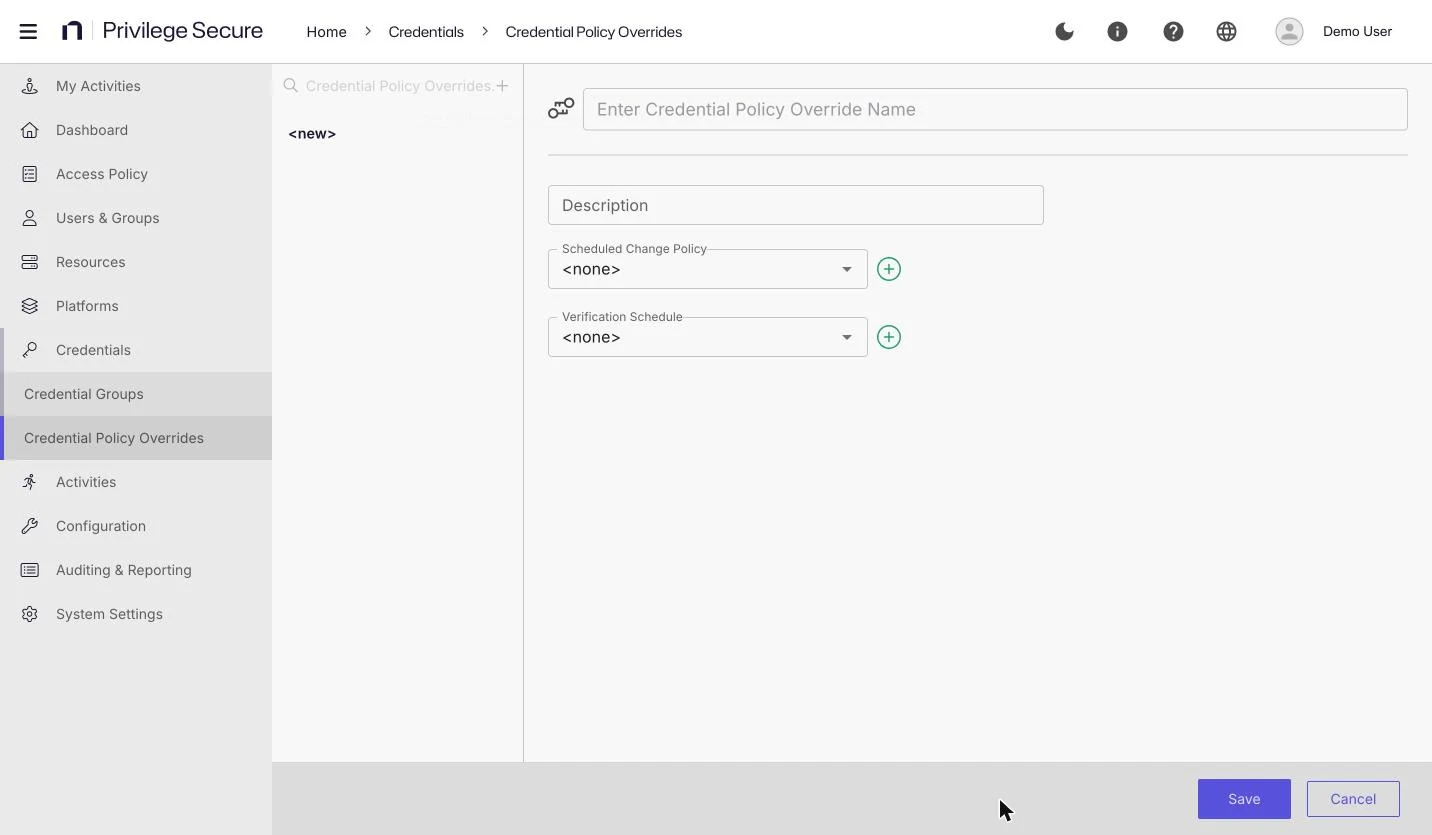Viewport: 1432px width, 835px height.
Task: Go to Credentials breadcrumb link
Action: pyautogui.click(x=426, y=32)
